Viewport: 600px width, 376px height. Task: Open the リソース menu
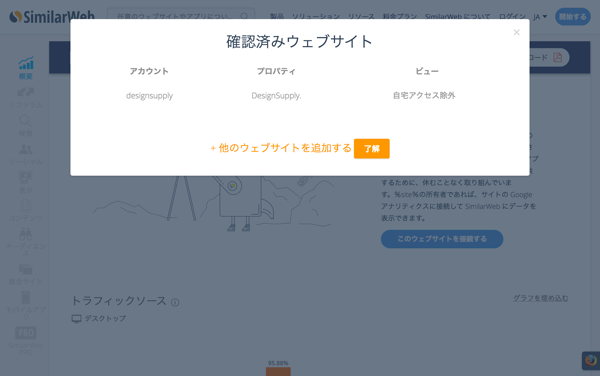[361, 16]
